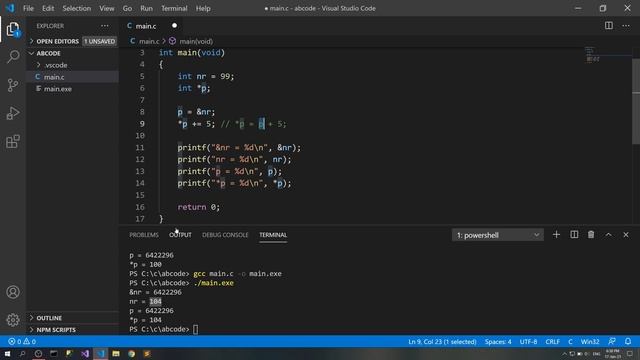Image resolution: width=640 pixels, height=360 pixels.
Task: Open the Help menu
Action: (x=203, y=8)
